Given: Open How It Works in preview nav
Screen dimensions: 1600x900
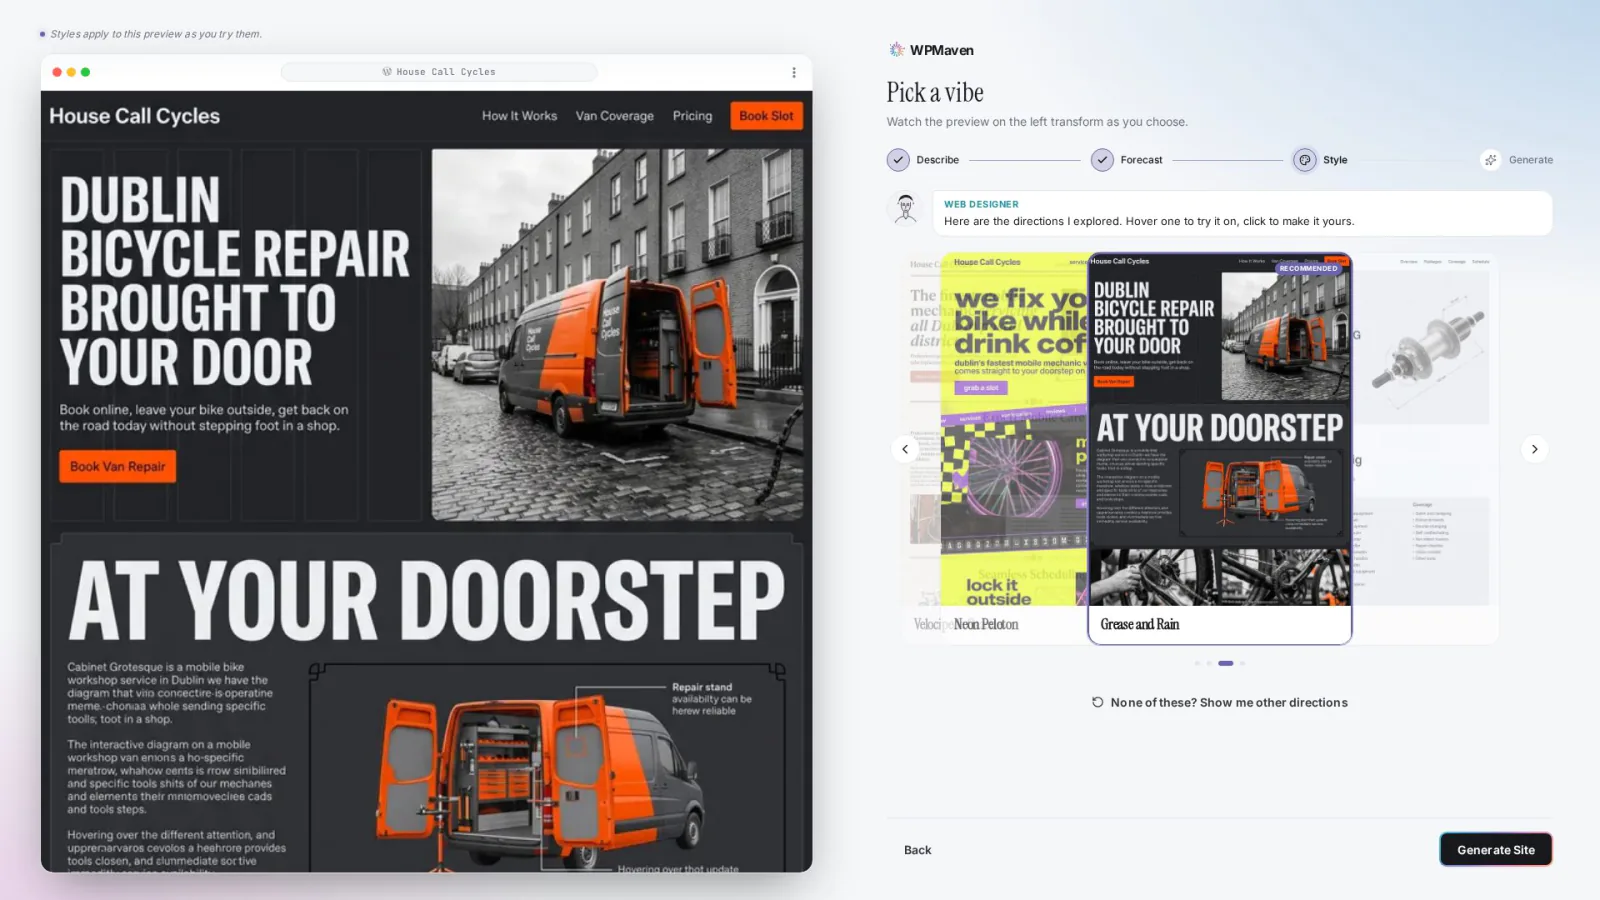Looking at the screenshot, I should pyautogui.click(x=519, y=116).
